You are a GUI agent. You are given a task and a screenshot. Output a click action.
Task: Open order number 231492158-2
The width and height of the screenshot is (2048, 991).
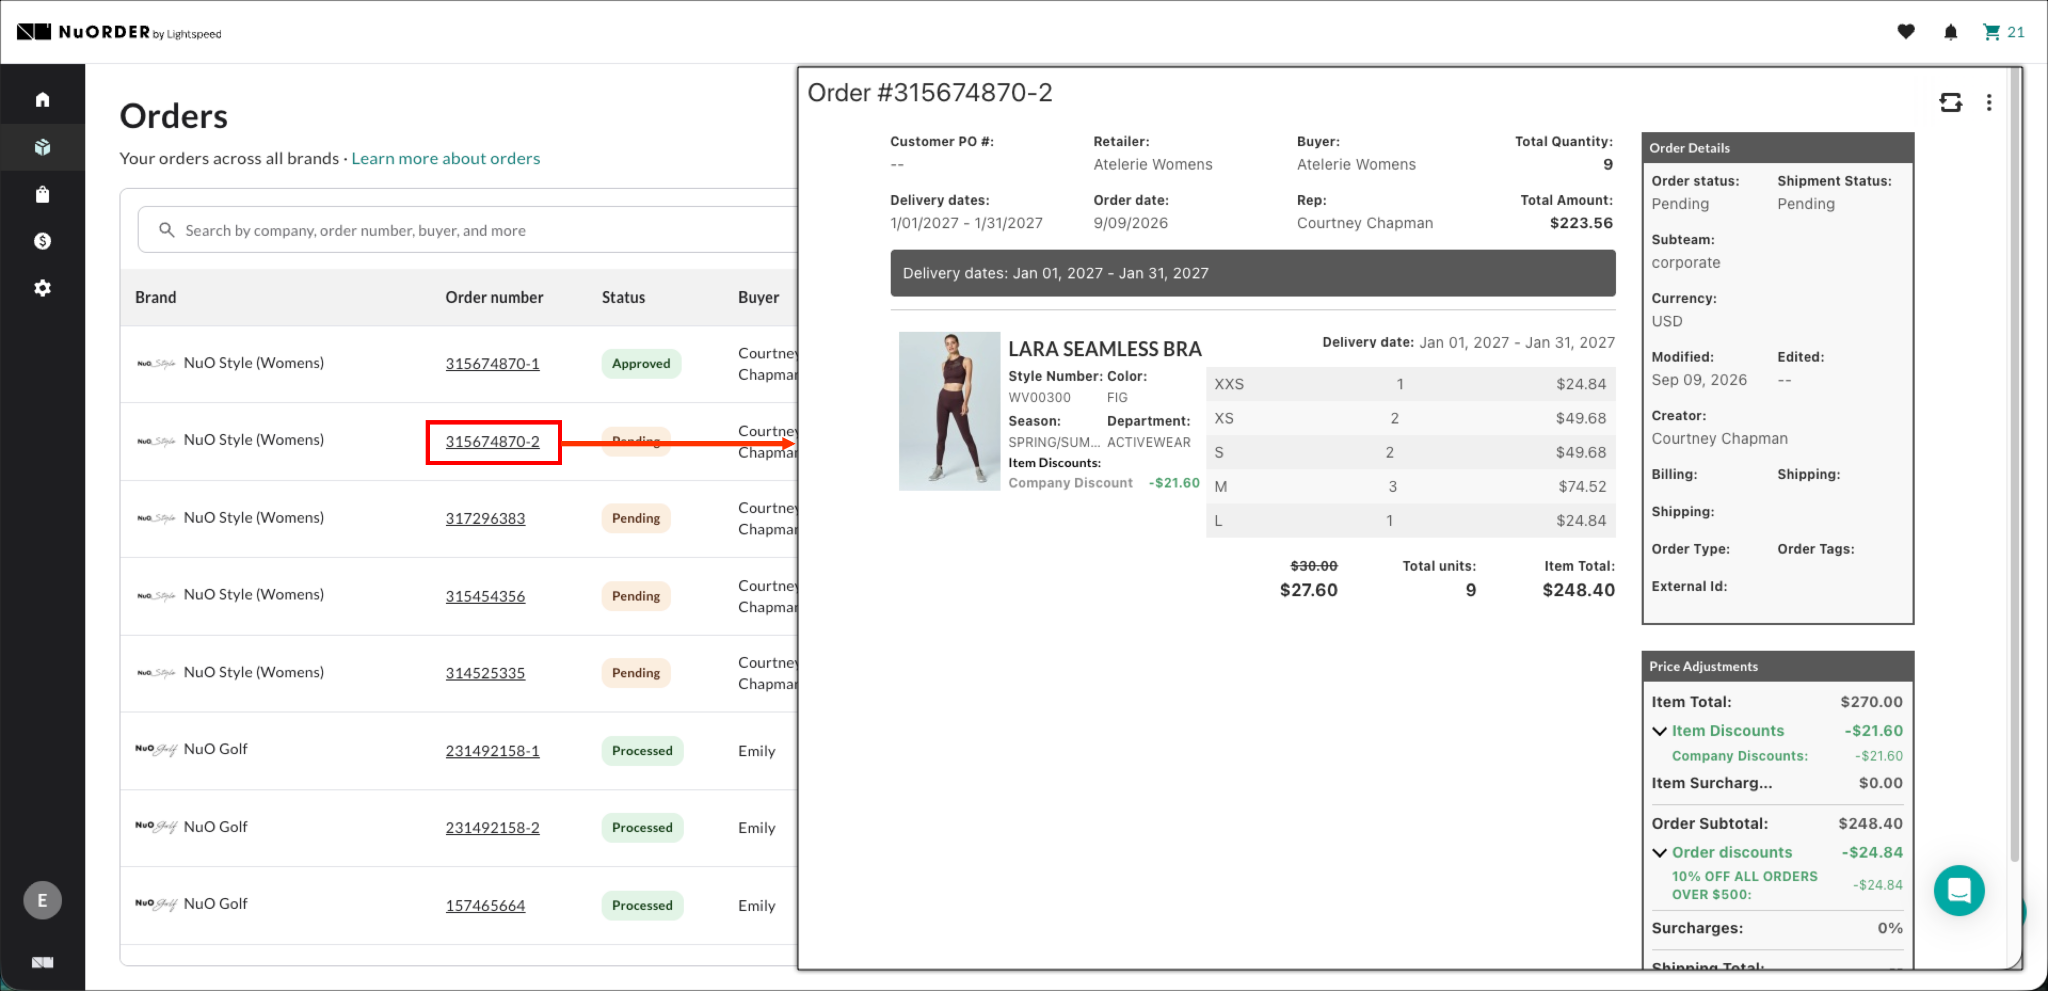point(492,828)
